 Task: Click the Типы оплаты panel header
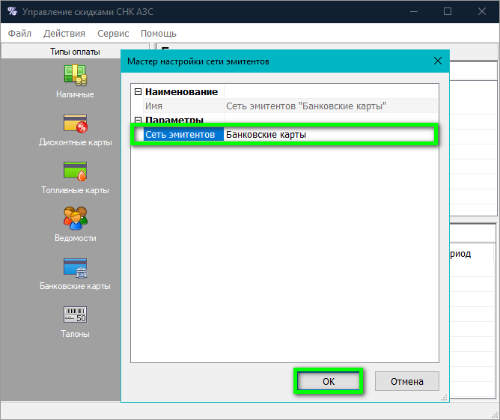tap(75, 52)
